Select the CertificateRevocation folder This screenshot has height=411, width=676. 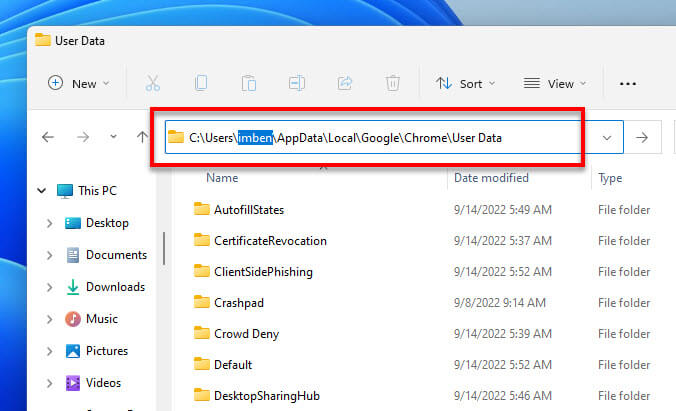(270, 241)
